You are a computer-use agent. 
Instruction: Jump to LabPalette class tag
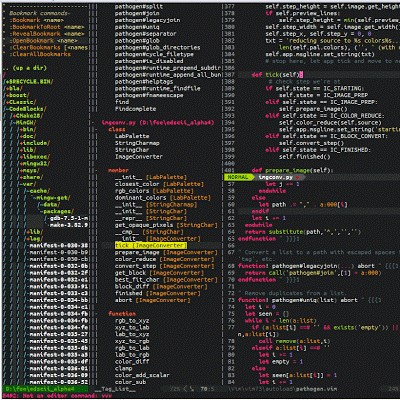point(132,136)
